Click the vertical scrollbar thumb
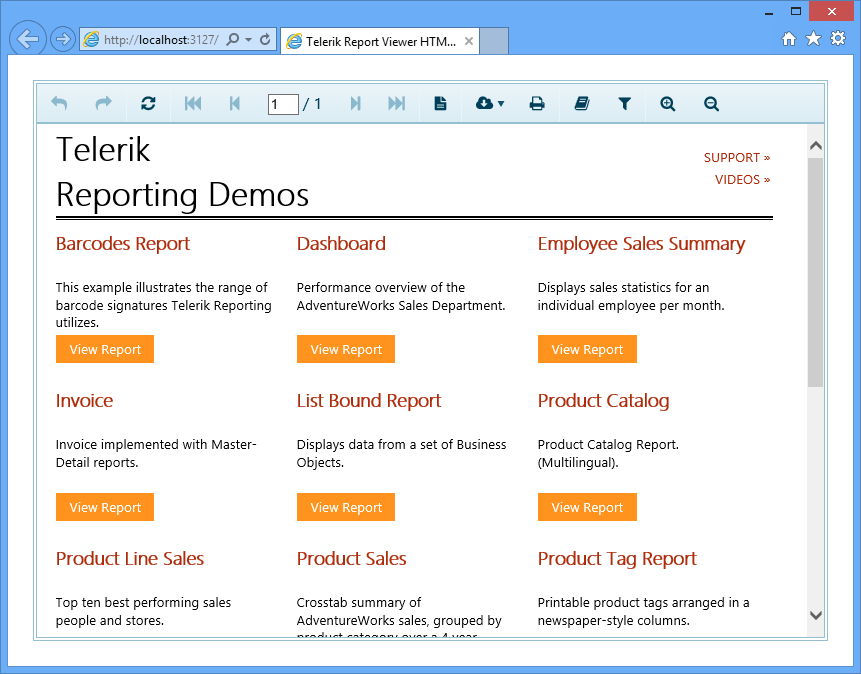861x674 pixels. pyautogui.click(x=815, y=272)
